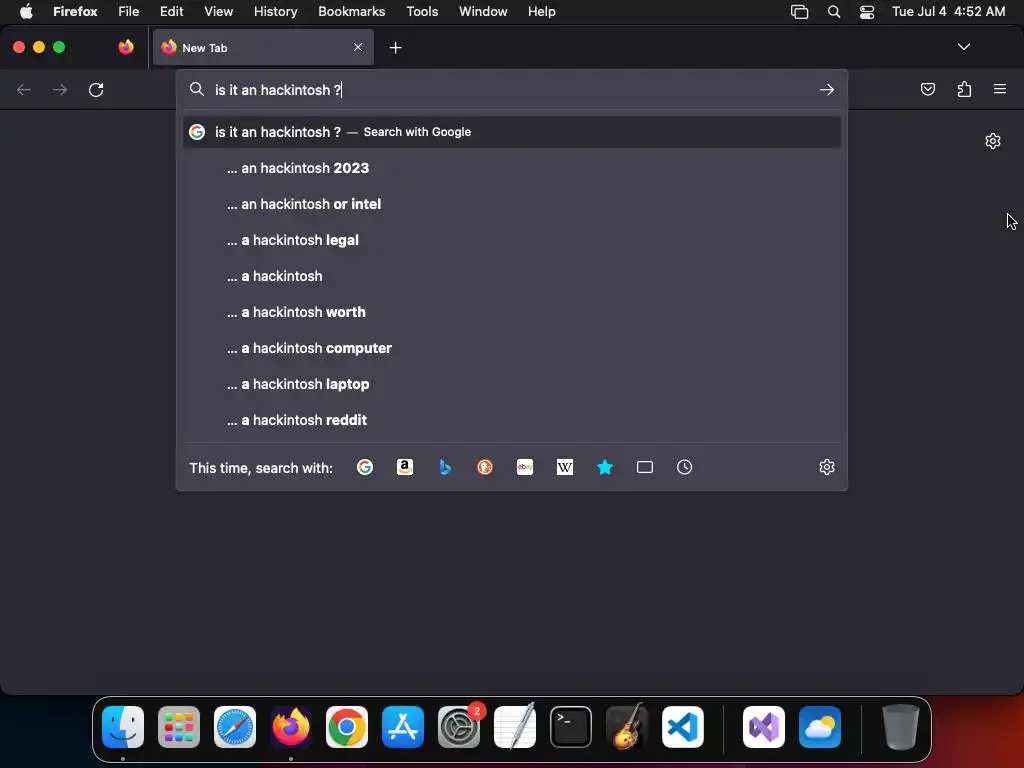Open Visual Studio Code from the Dock
This screenshot has height=768, width=1024.
[683, 727]
